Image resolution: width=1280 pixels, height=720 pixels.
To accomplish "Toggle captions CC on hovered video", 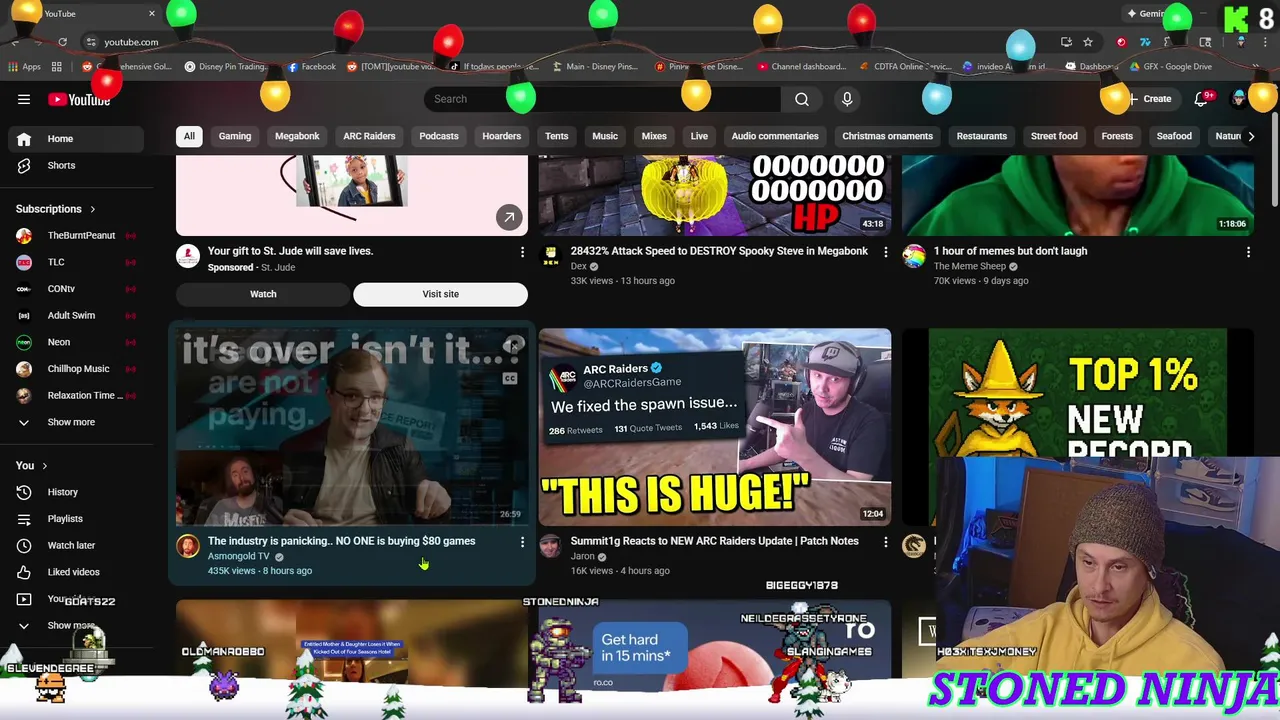I will coord(510,379).
